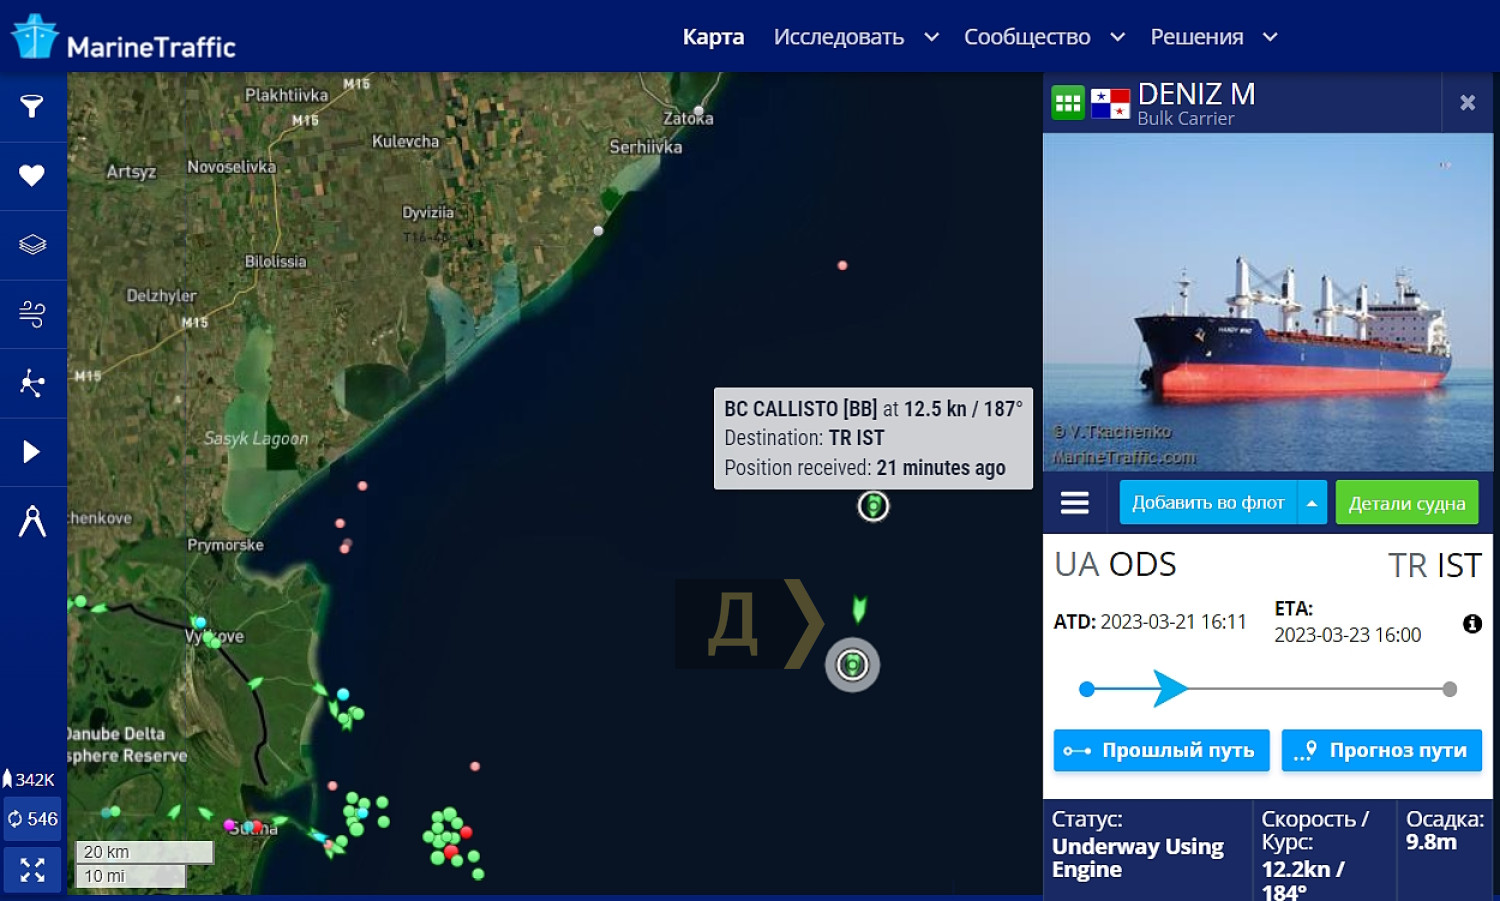This screenshot has height=901, width=1500.
Task: Click the ETA info icon
Action: click(x=1472, y=624)
